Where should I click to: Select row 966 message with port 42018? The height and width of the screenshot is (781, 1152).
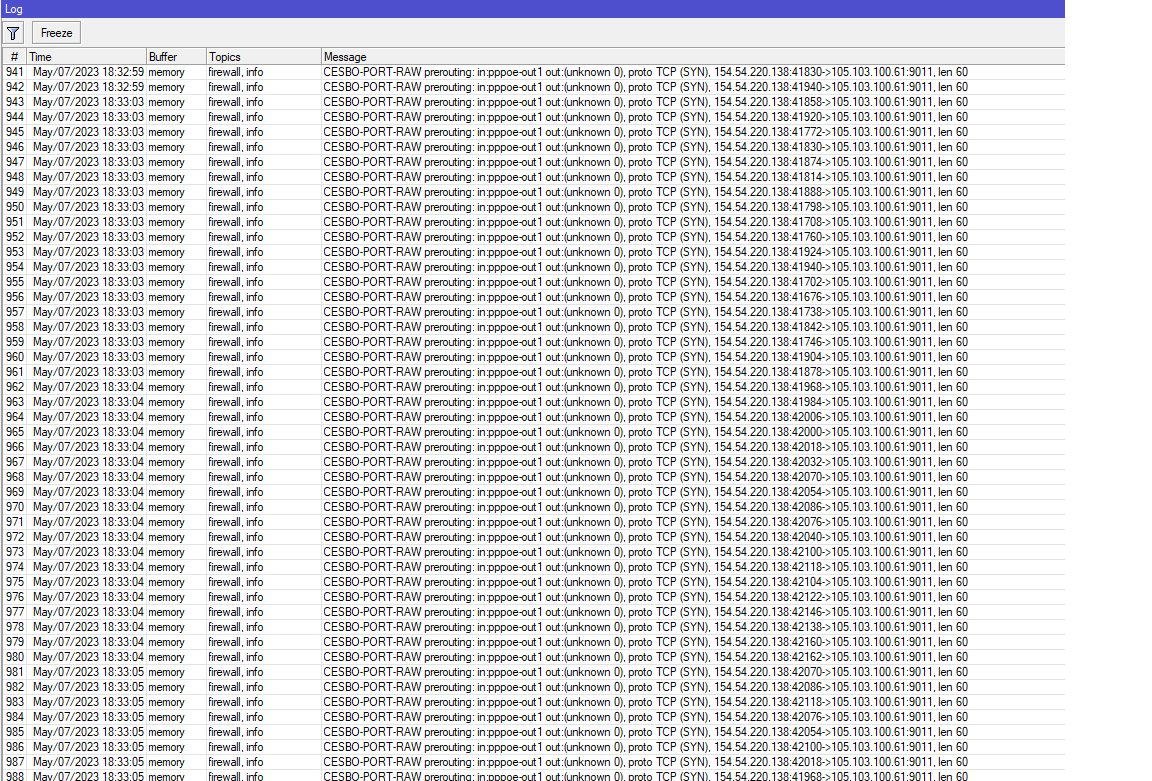[x=645, y=447]
